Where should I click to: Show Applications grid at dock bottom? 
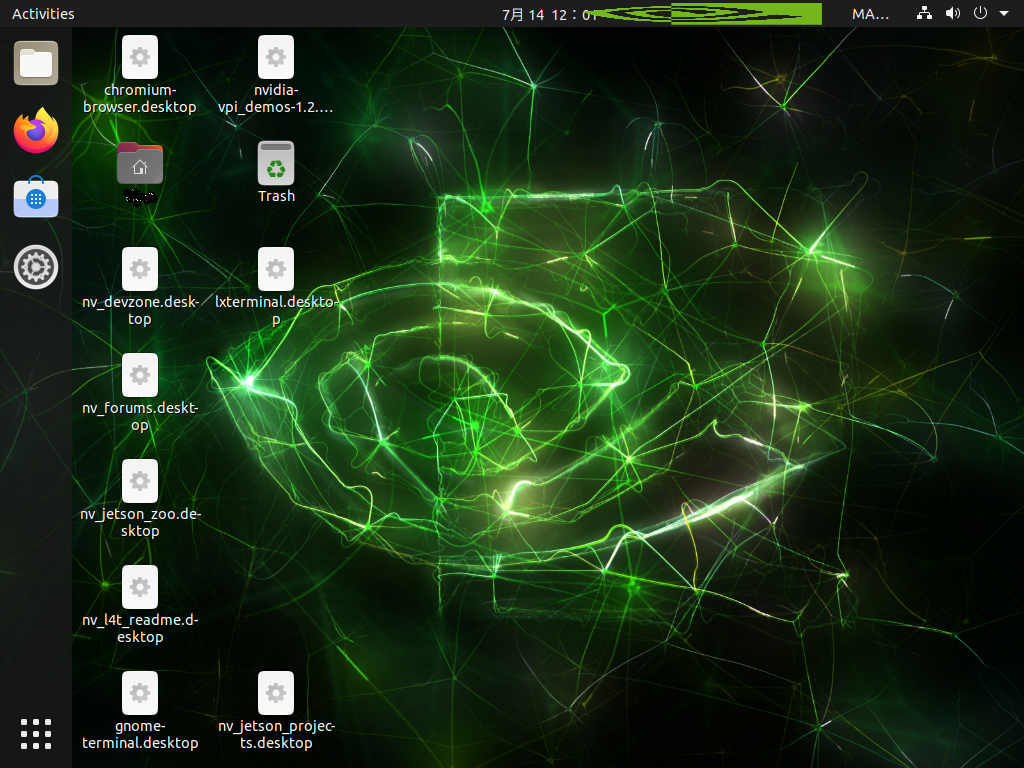click(x=36, y=734)
